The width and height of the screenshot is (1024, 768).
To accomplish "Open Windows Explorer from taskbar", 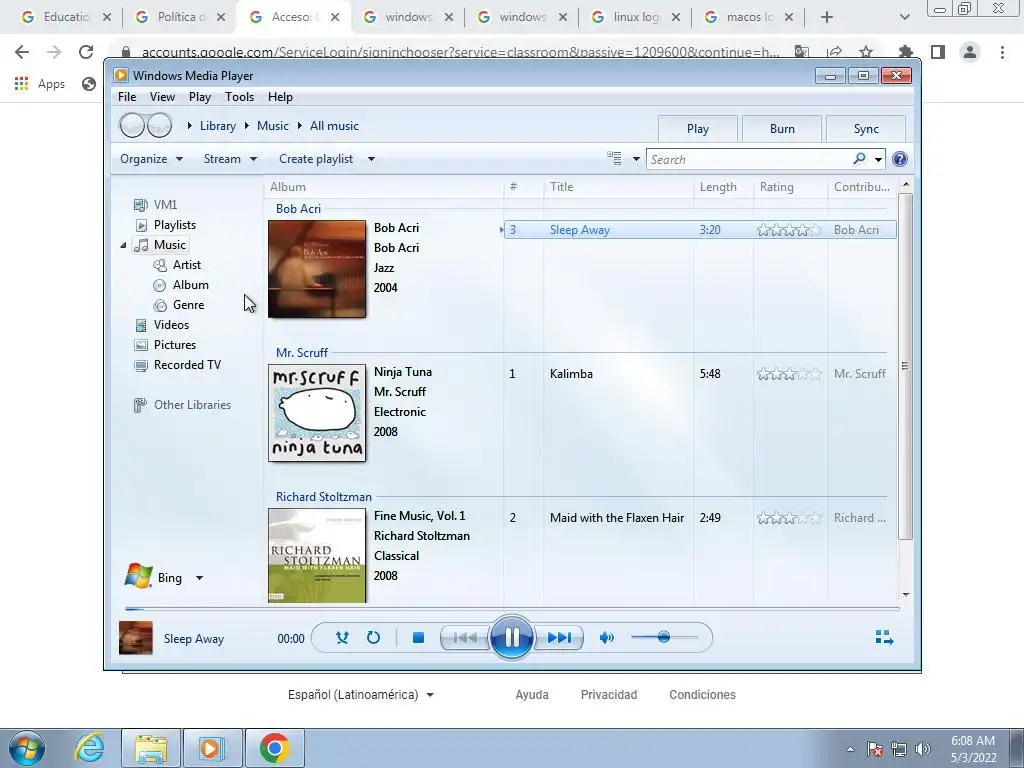I will [x=151, y=748].
